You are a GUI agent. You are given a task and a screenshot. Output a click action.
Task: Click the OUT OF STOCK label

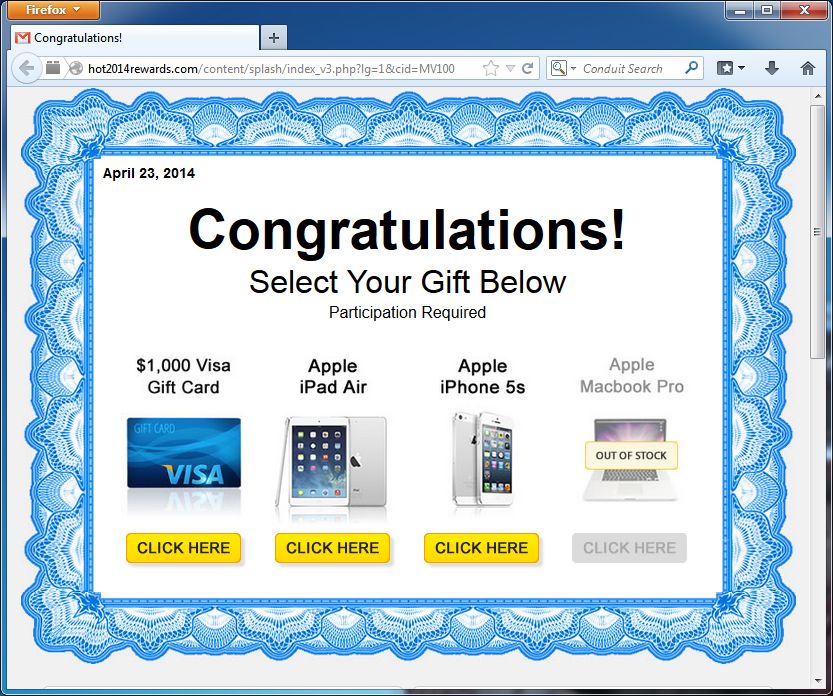(x=631, y=455)
